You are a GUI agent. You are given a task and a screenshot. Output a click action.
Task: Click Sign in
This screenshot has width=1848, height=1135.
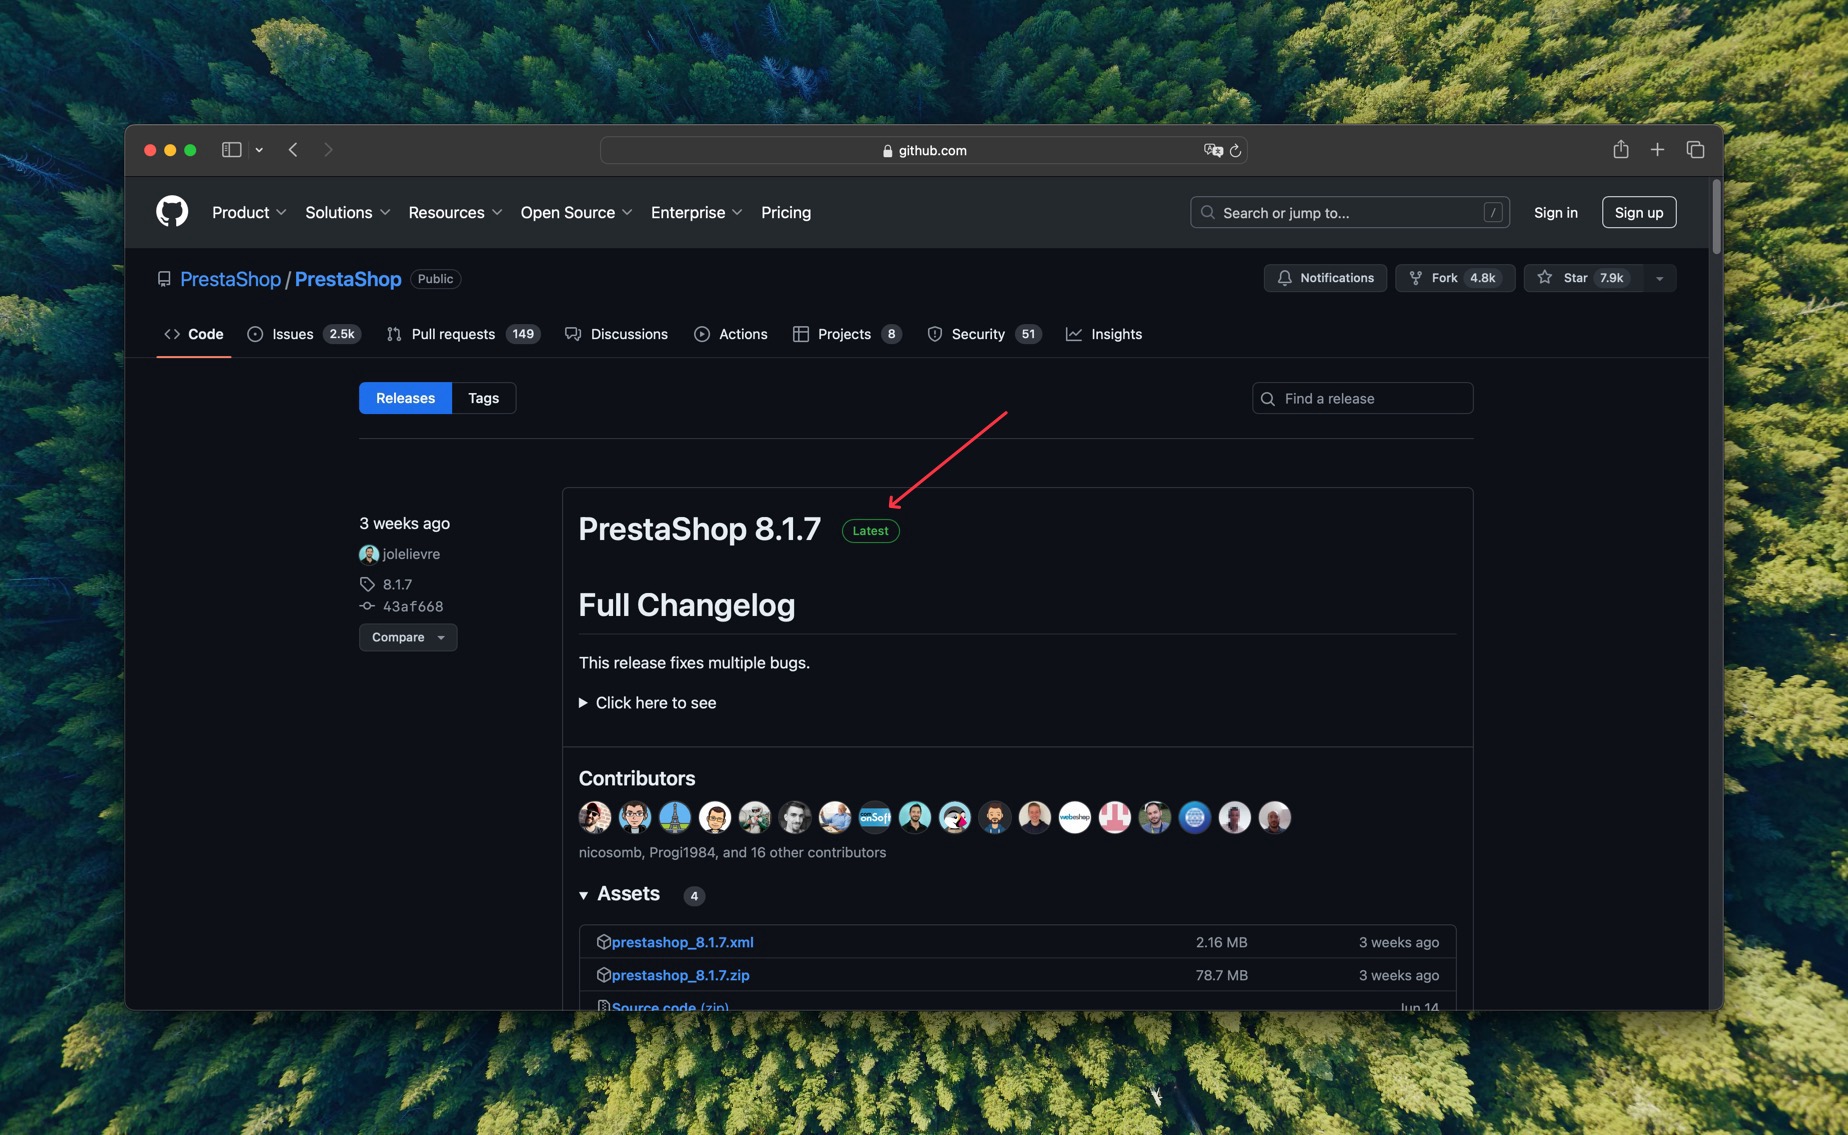[1556, 212]
